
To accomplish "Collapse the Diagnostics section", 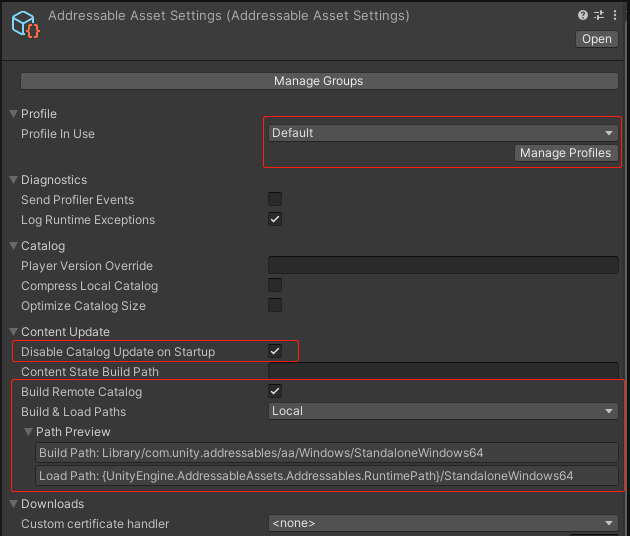I will coord(14,180).
